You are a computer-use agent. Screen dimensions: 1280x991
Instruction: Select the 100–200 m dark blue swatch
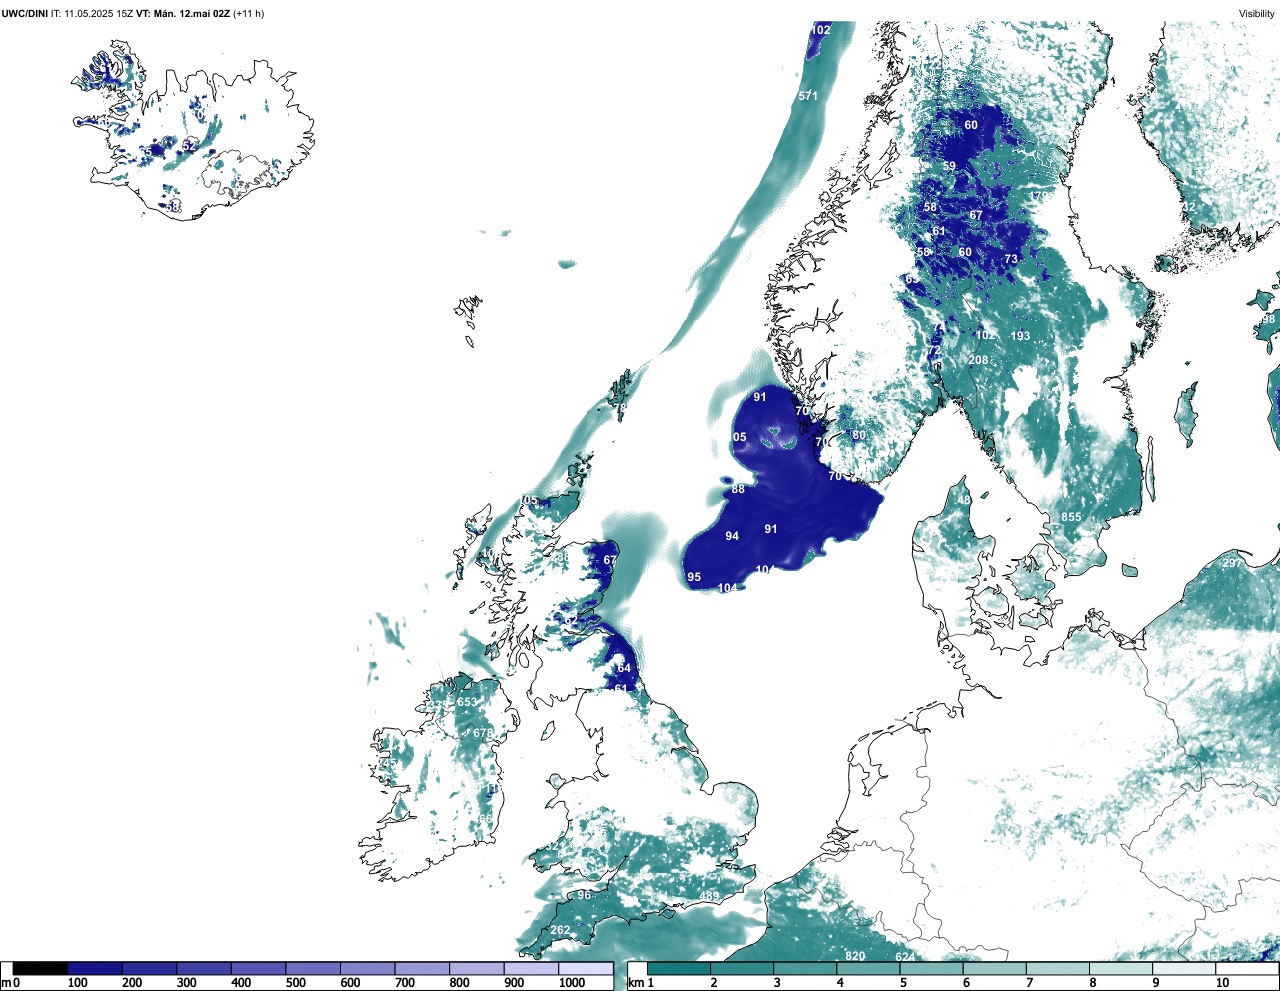95,969
